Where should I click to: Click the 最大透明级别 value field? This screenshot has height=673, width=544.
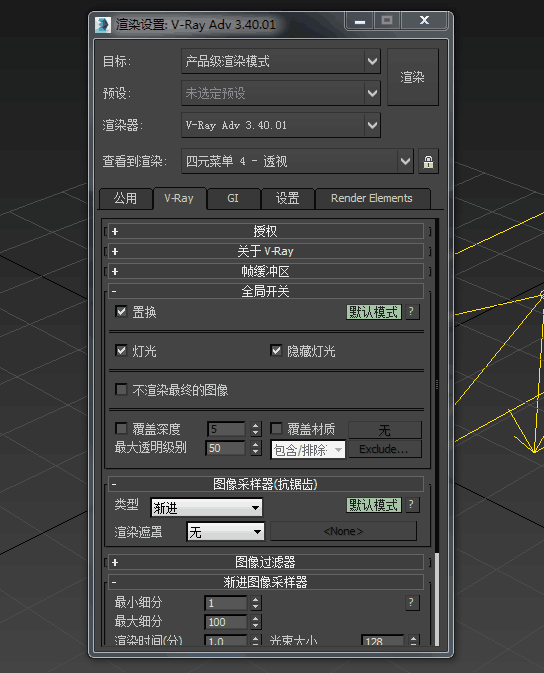coord(226,448)
